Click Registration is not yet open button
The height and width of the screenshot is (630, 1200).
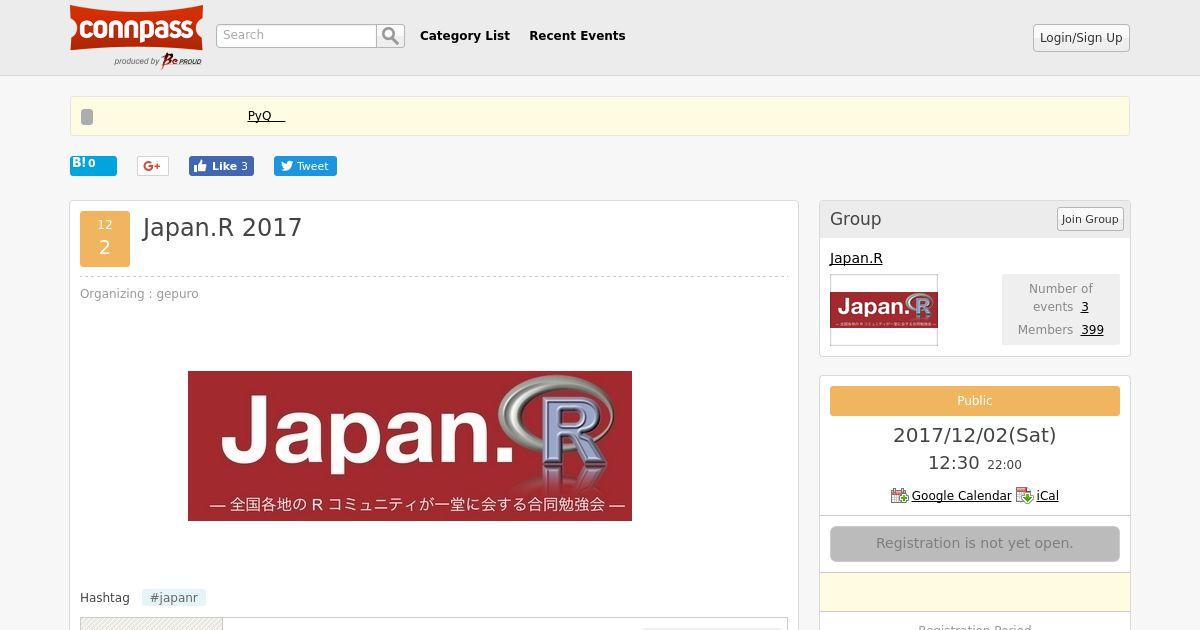975,544
